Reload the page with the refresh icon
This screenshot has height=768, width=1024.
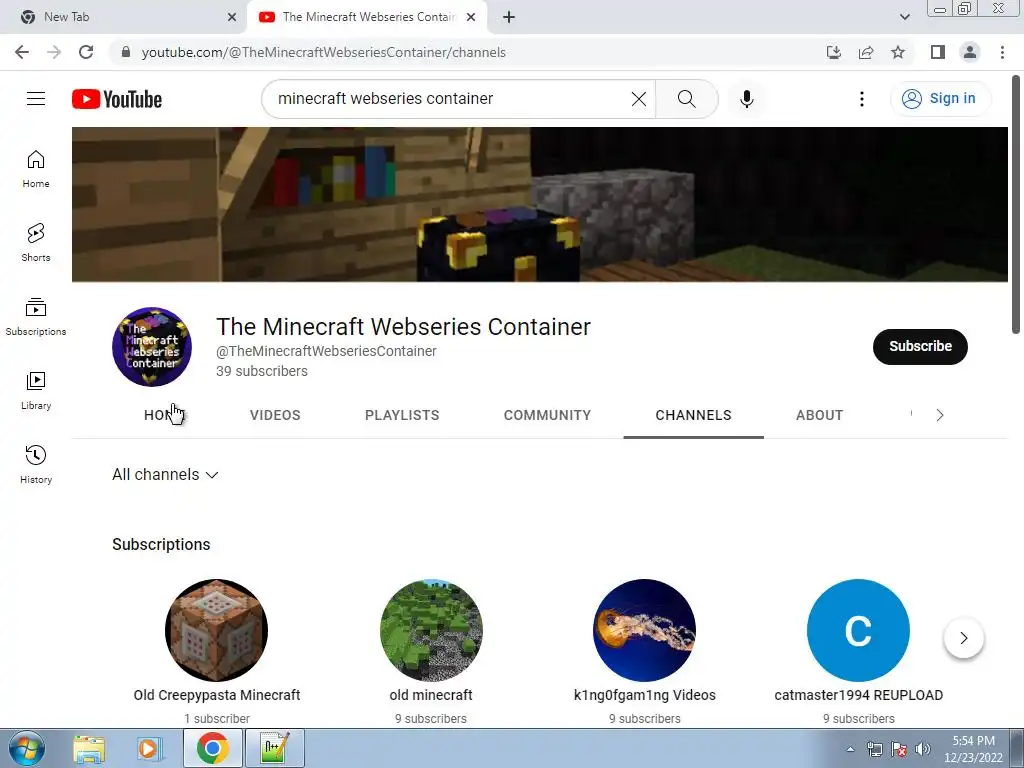(x=86, y=52)
